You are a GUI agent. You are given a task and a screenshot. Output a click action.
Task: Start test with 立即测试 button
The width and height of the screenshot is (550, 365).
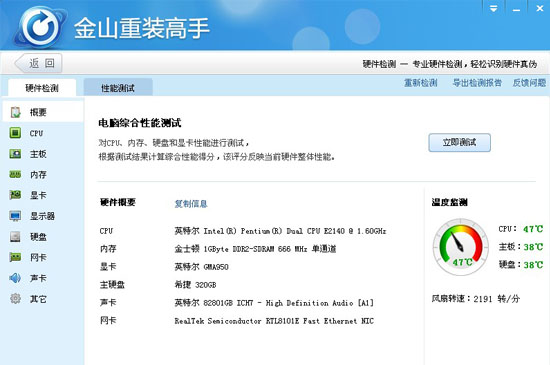pyautogui.click(x=460, y=143)
